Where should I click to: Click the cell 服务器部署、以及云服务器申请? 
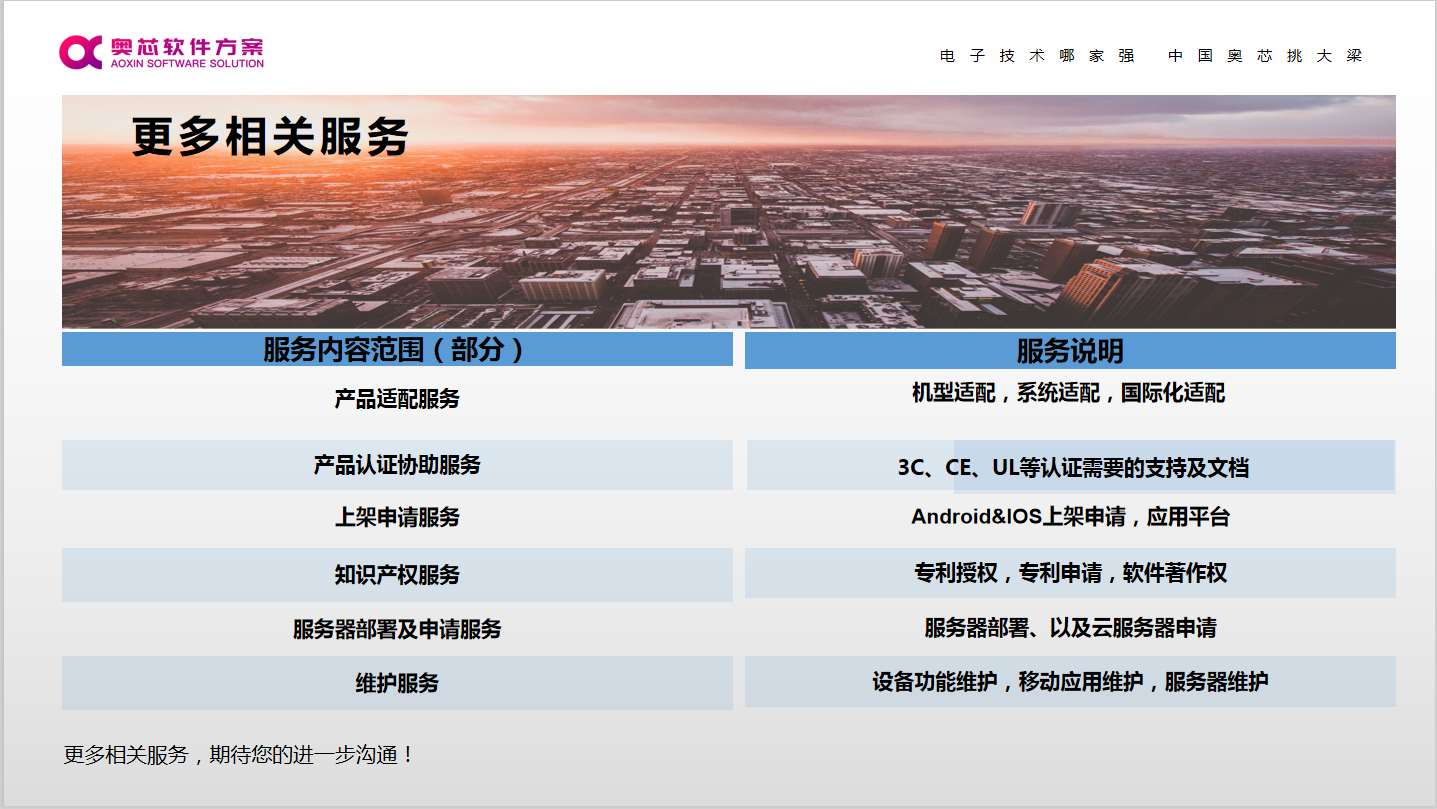point(1070,628)
